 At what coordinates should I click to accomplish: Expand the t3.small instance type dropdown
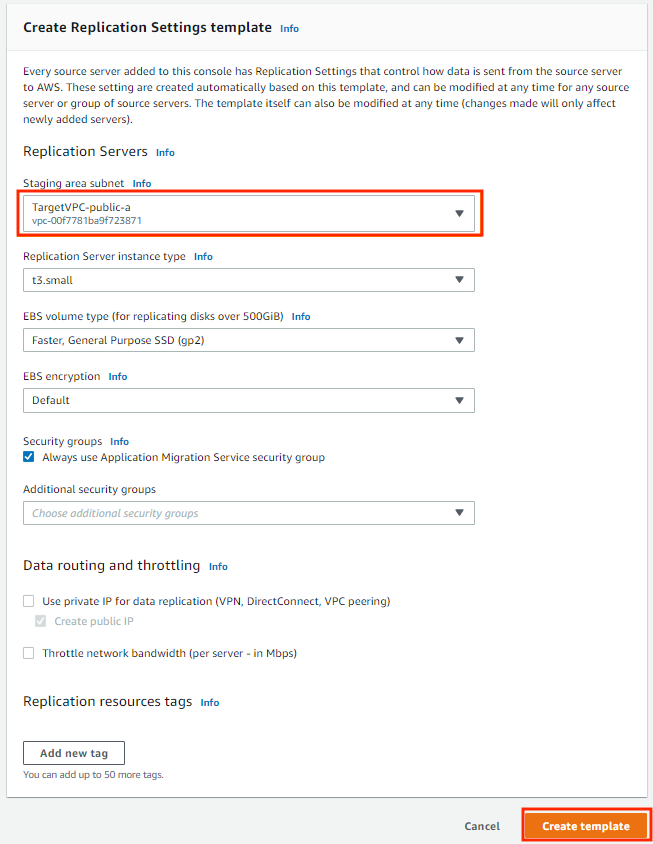[x=249, y=280]
